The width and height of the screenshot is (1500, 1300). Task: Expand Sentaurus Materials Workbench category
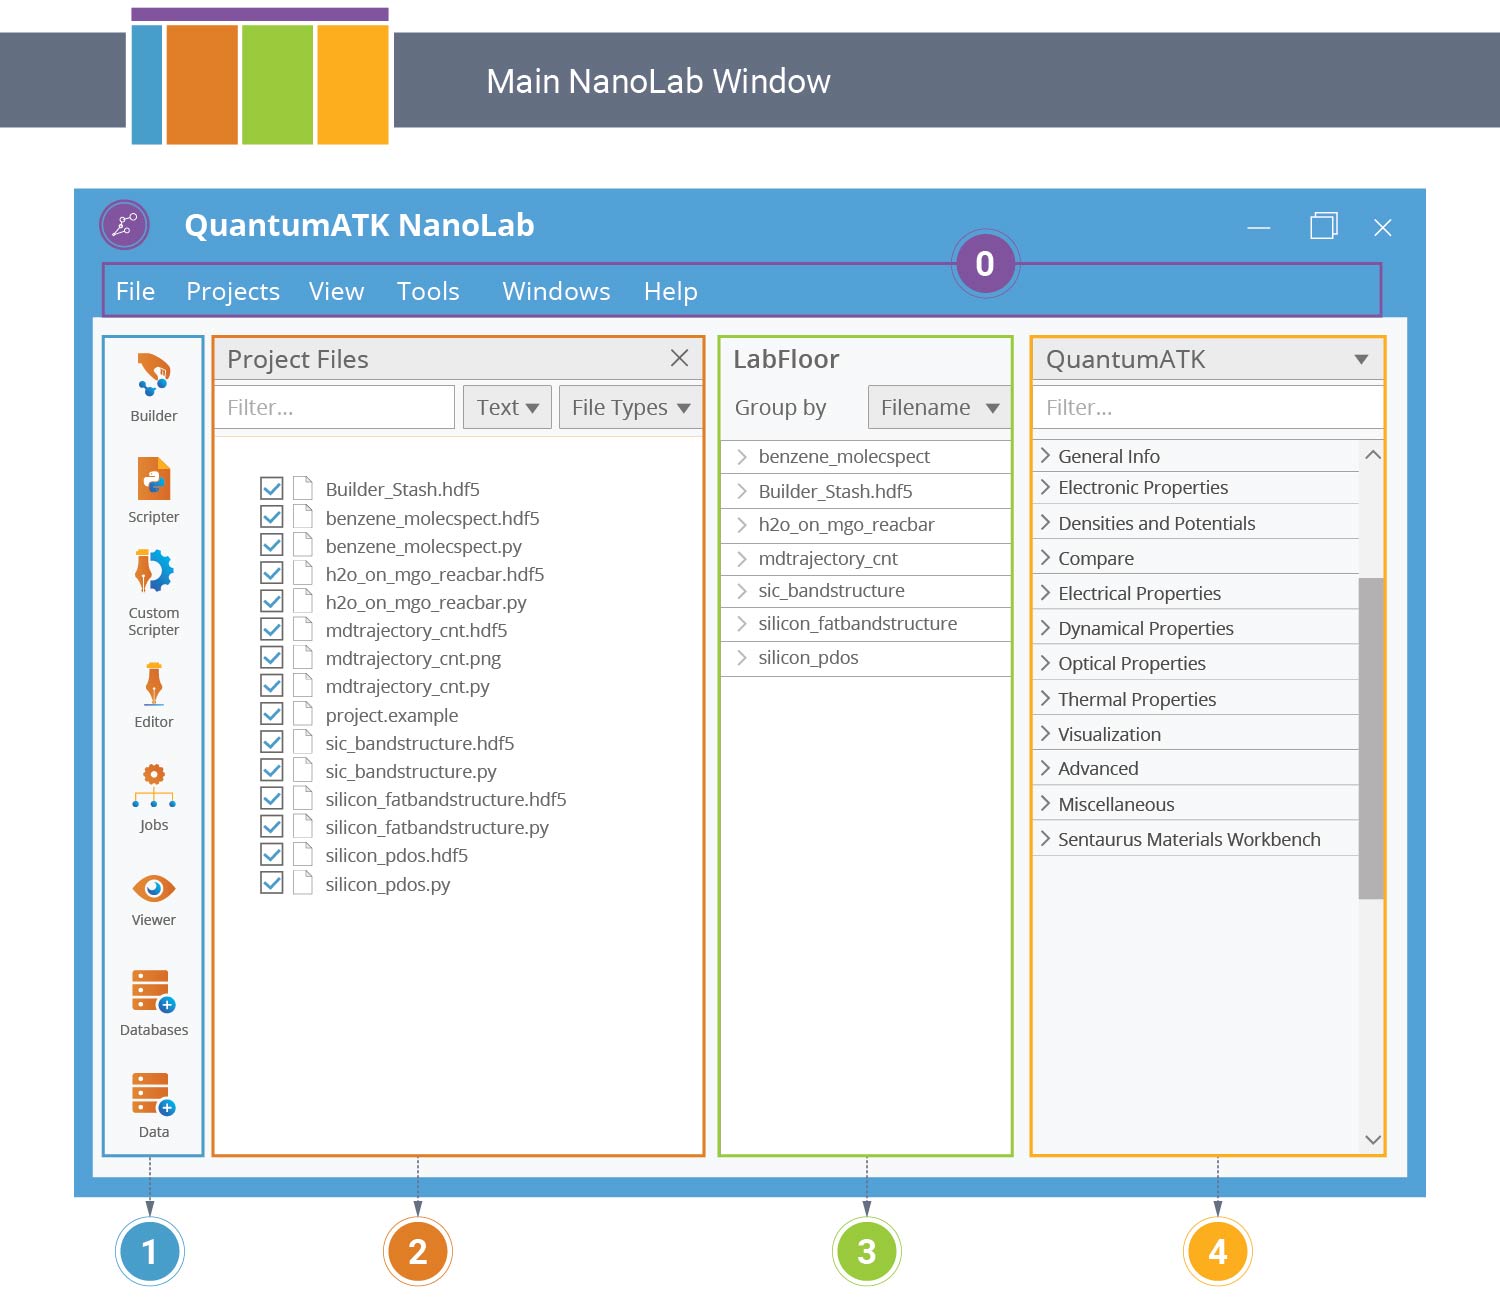click(x=1045, y=839)
